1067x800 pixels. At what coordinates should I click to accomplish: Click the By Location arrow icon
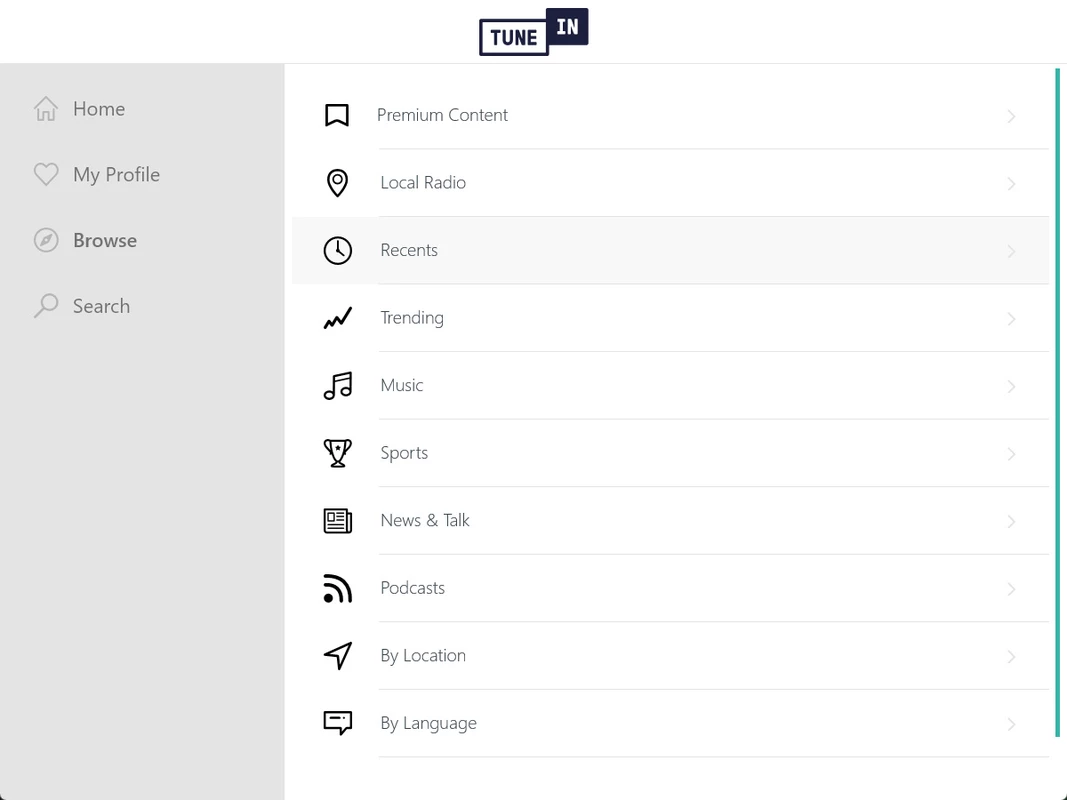pos(338,656)
